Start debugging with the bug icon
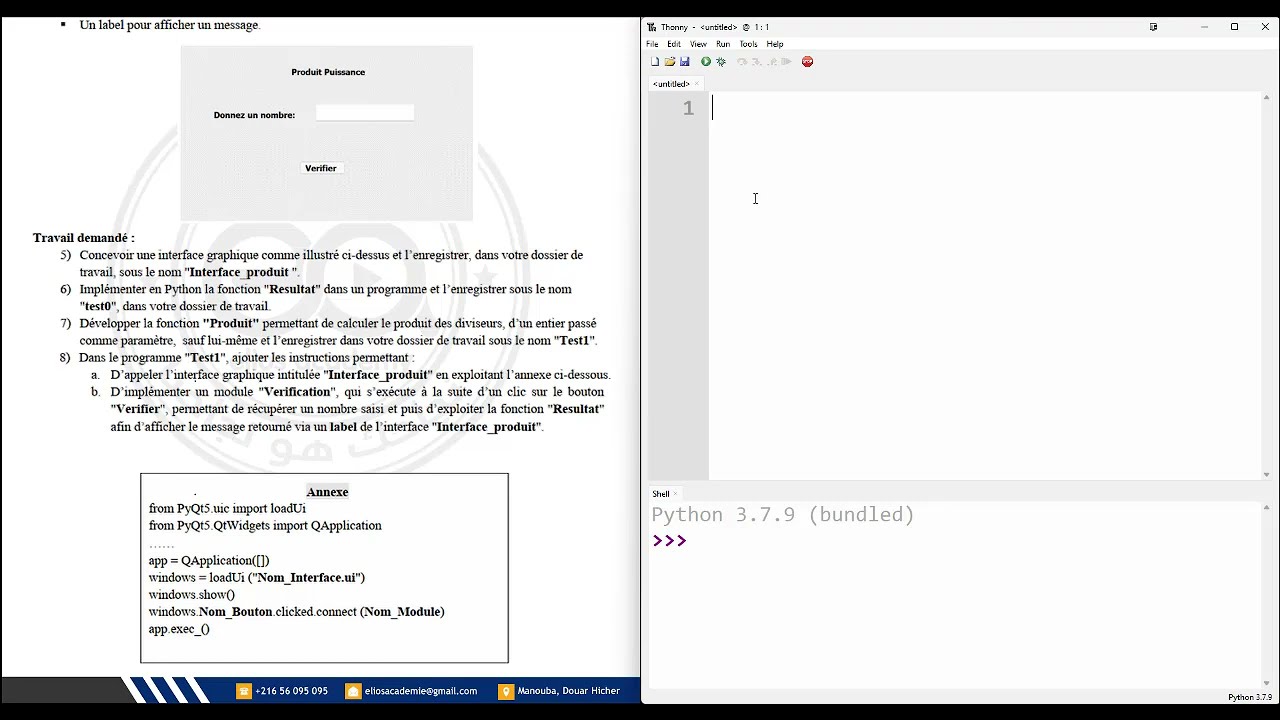Viewport: 1280px width, 720px height. point(721,62)
